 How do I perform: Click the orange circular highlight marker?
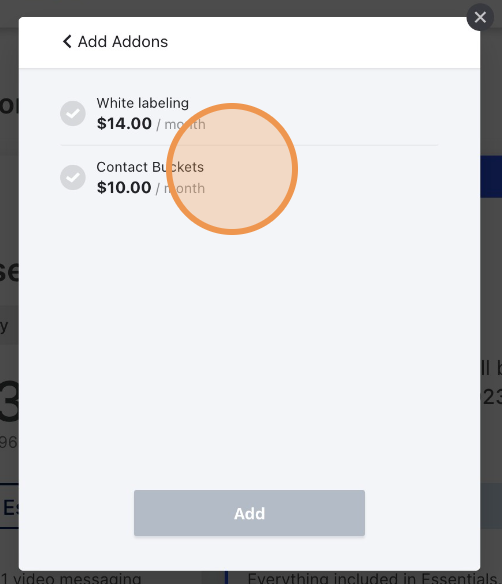(x=232, y=169)
